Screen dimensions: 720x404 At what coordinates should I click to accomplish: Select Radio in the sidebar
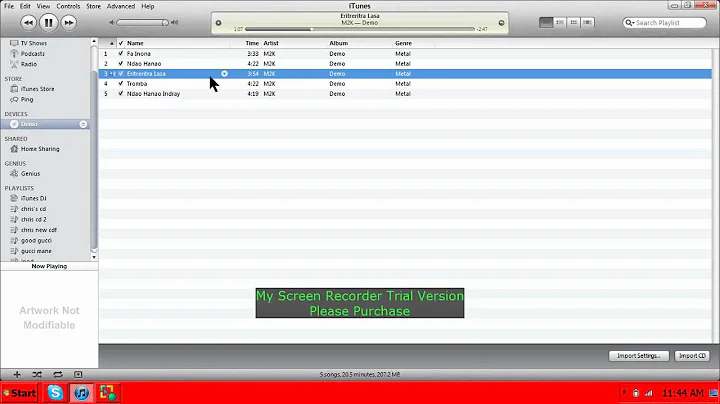28,64
